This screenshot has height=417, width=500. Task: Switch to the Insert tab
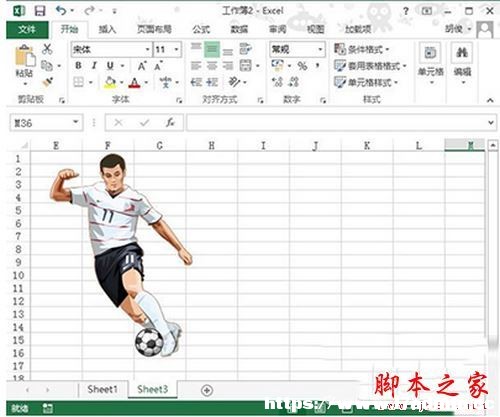(x=107, y=29)
